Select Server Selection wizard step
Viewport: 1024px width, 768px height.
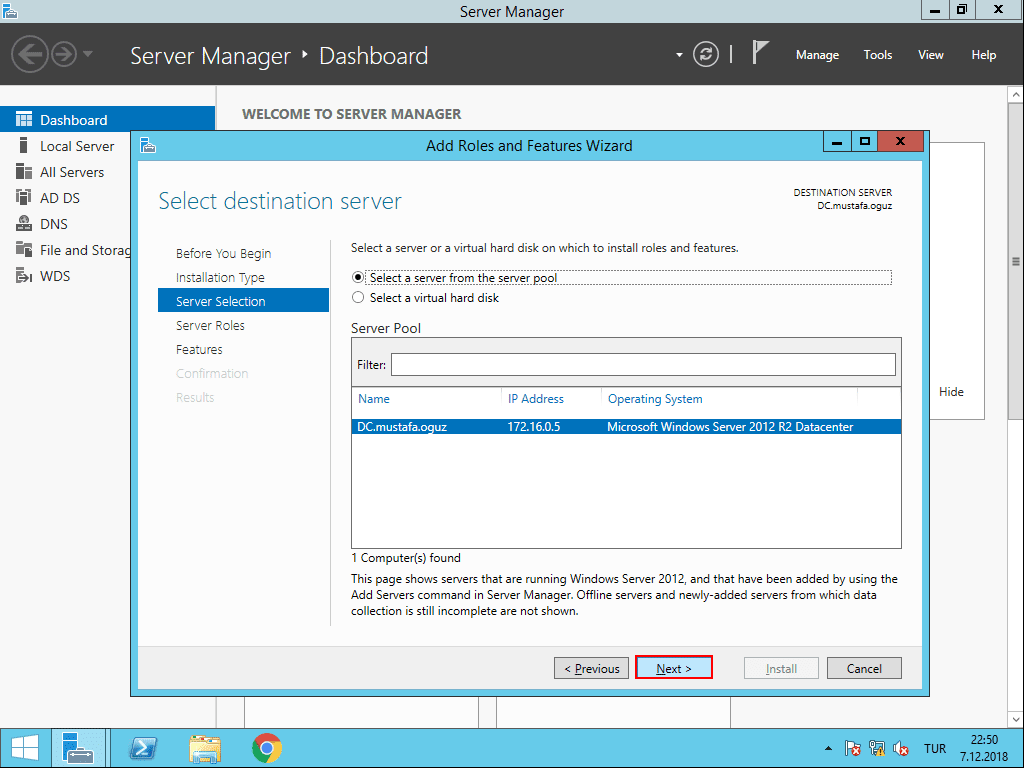click(243, 300)
